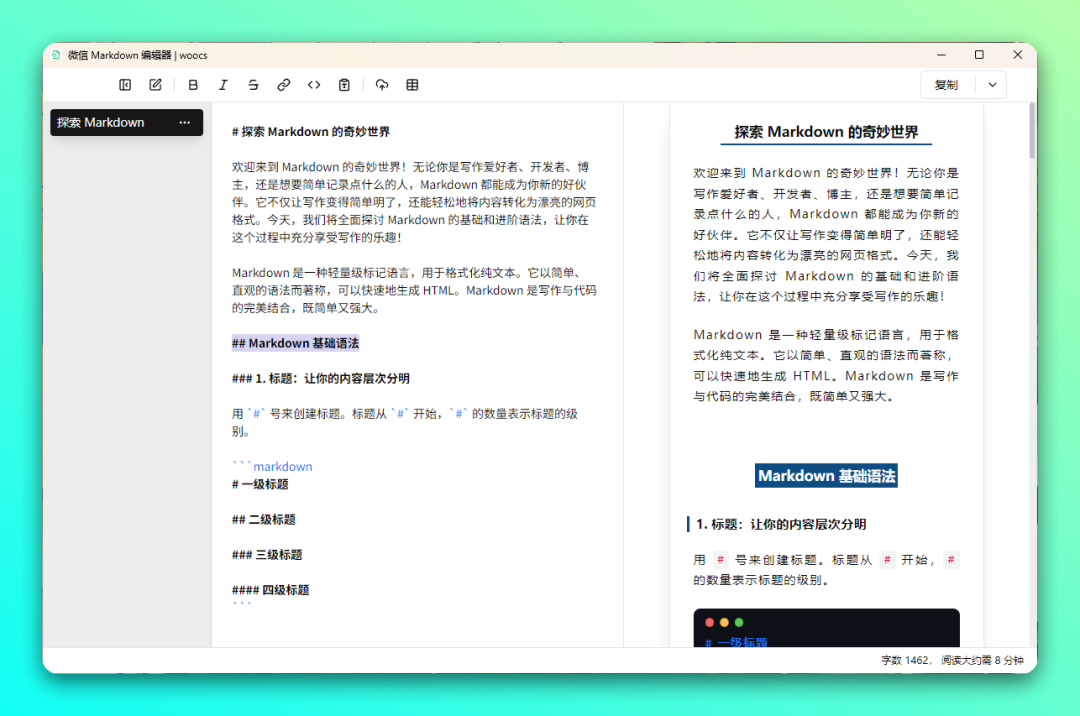This screenshot has height=716, width=1080.
Task: Toggle bold formatting
Action: pyautogui.click(x=193, y=85)
